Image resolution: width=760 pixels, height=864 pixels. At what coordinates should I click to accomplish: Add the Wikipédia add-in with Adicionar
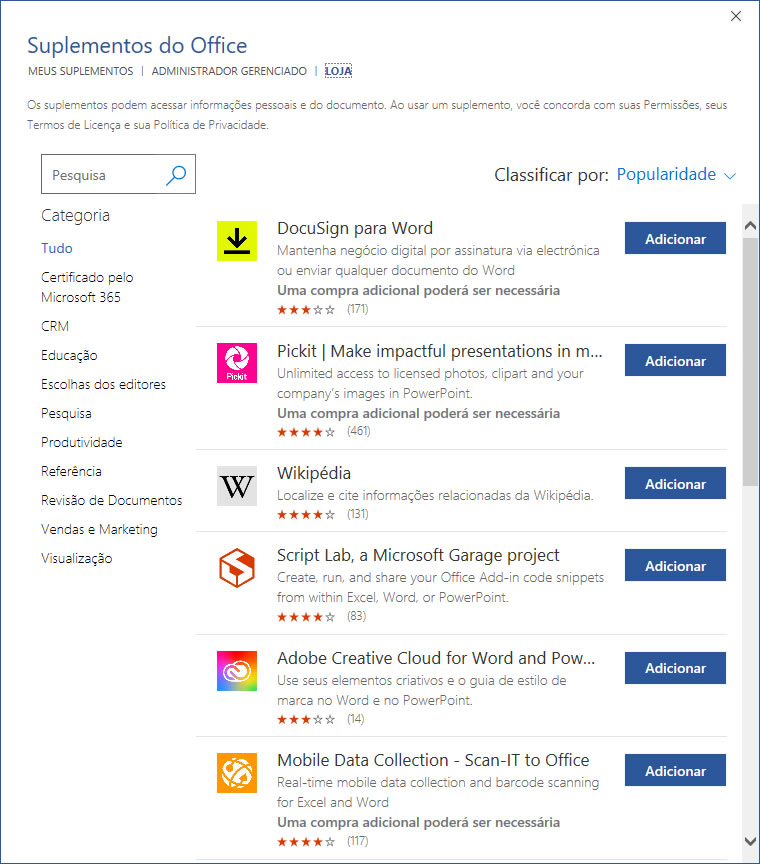[x=675, y=484]
